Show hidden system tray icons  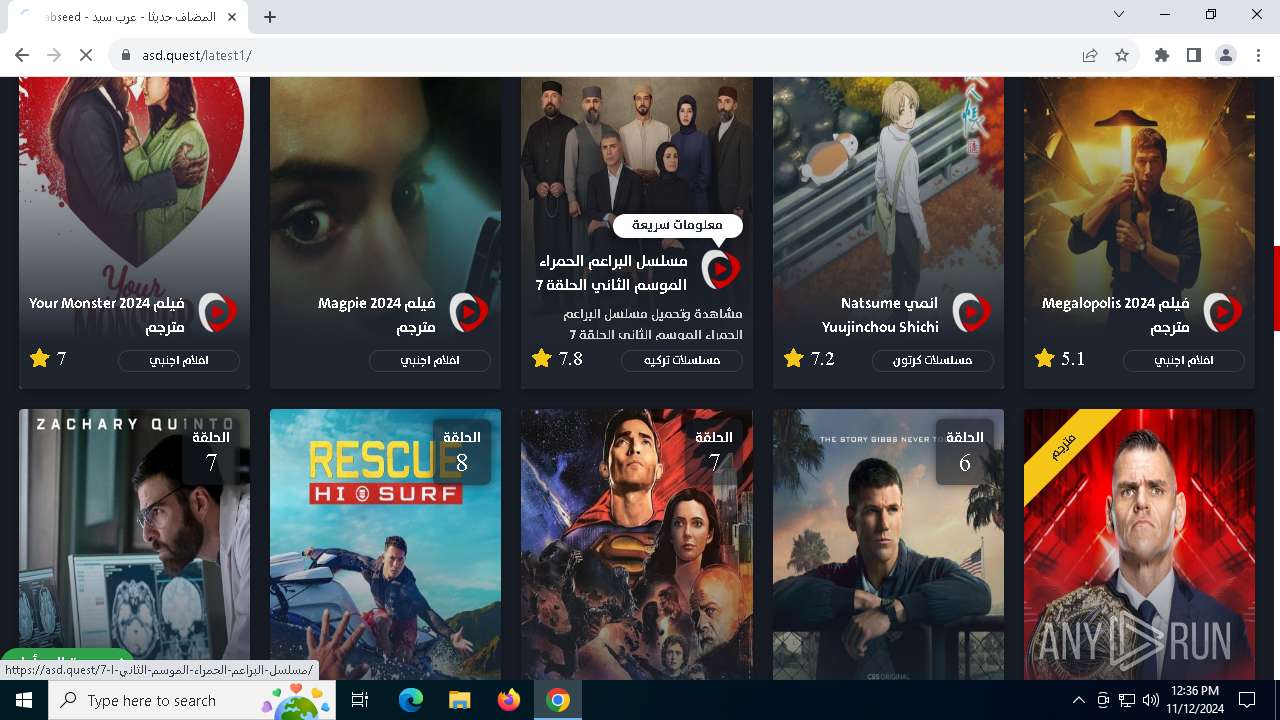1079,700
